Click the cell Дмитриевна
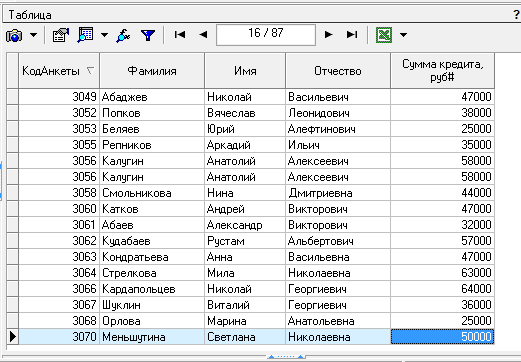The height and width of the screenshot is (362, 521). (338, 193)
